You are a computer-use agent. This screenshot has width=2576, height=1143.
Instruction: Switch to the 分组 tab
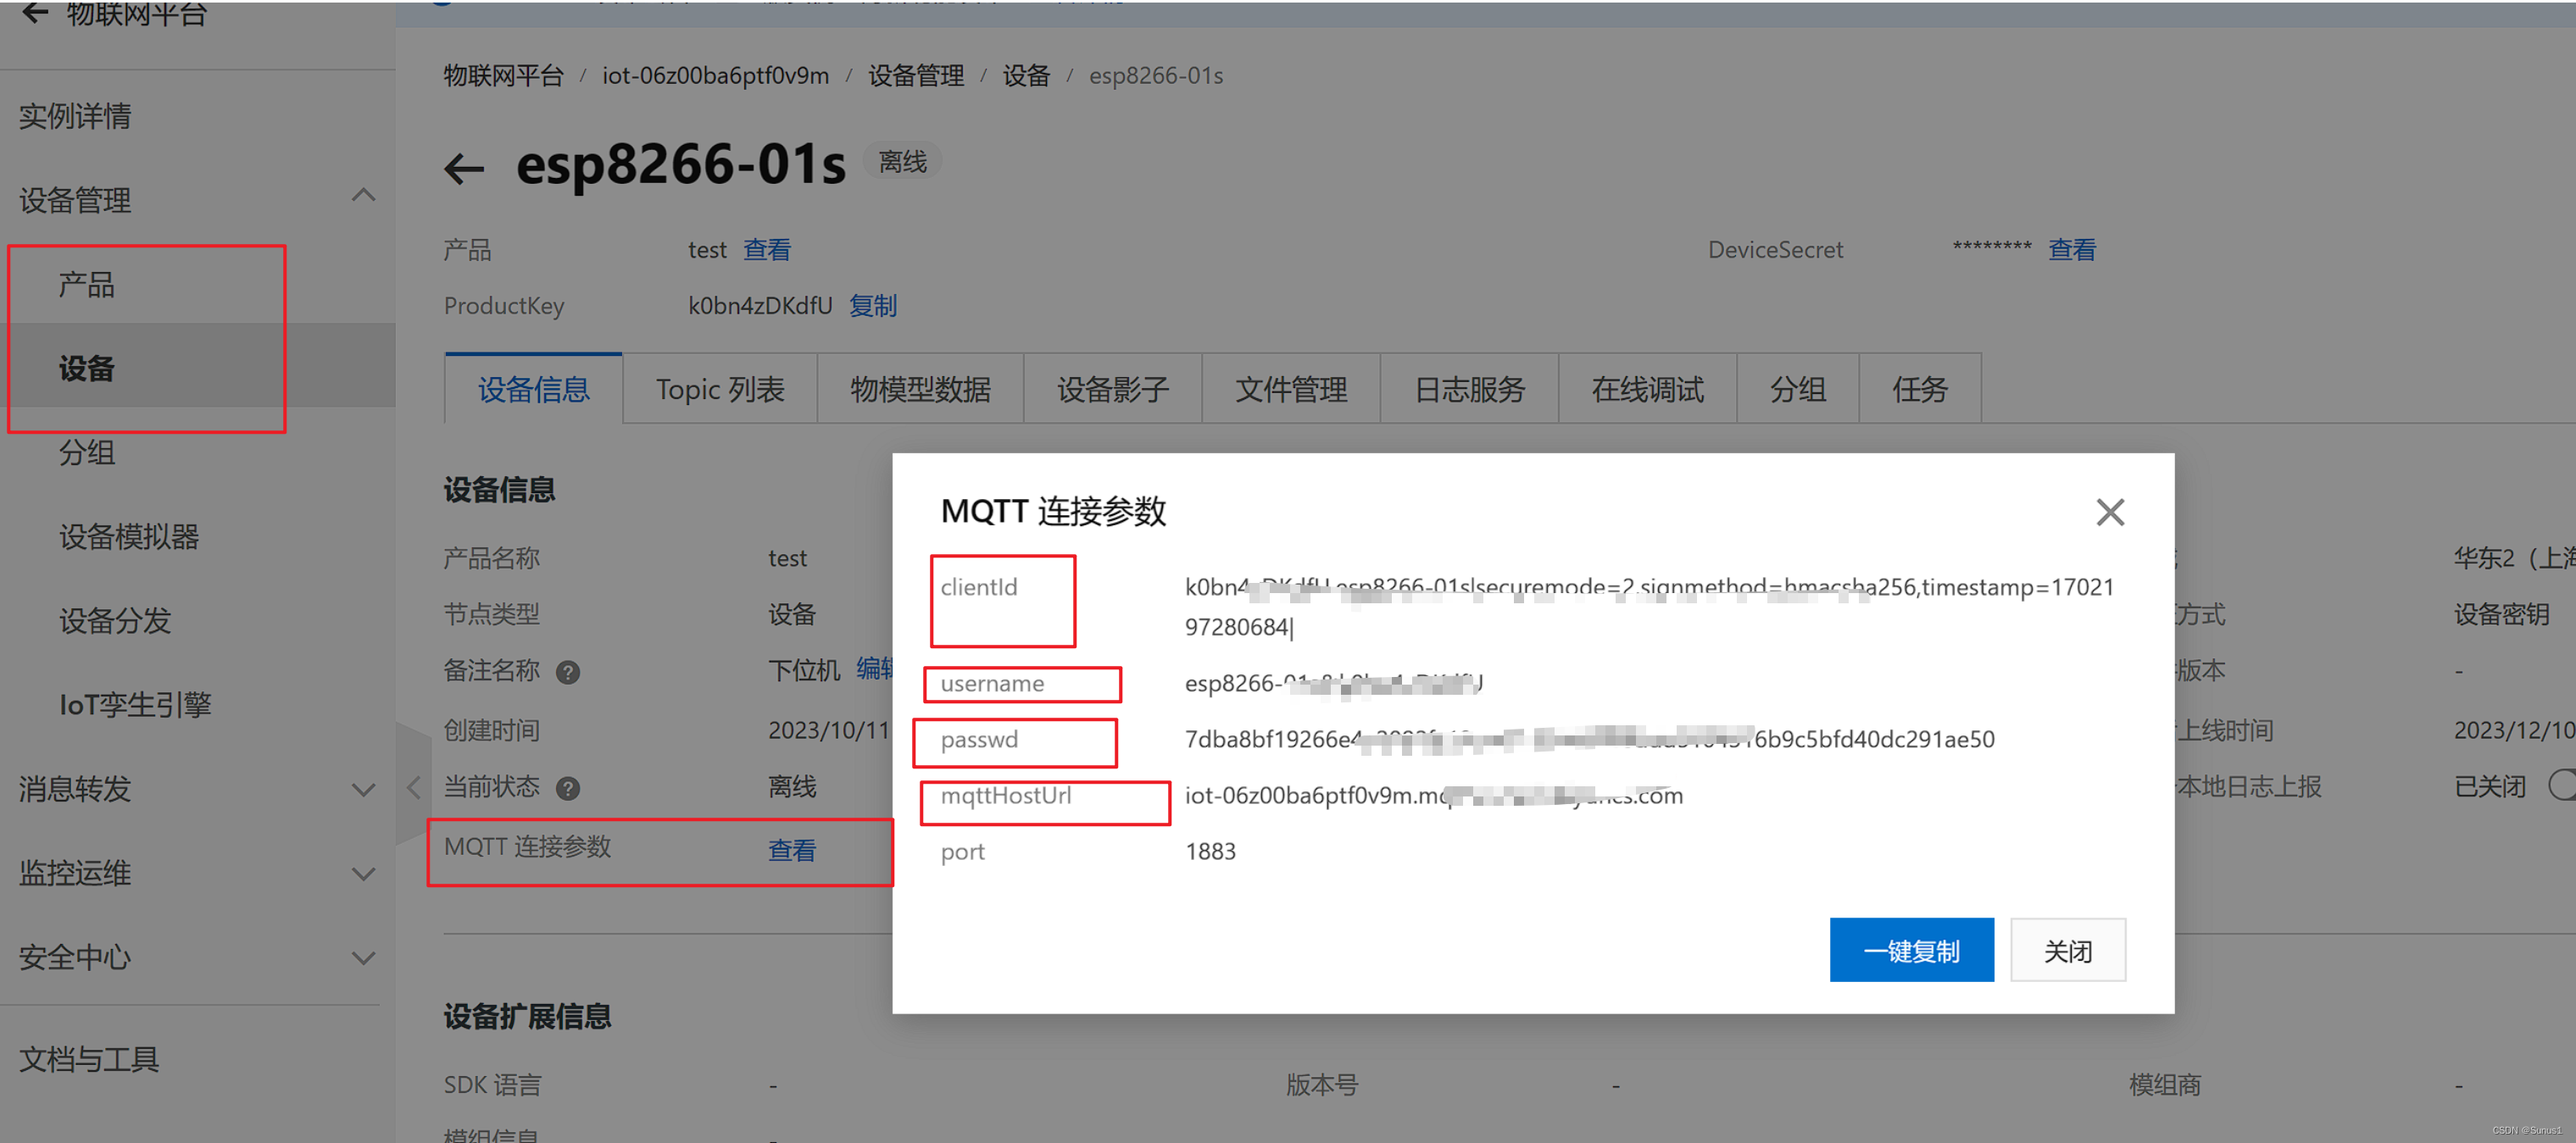click(1798, 389)
